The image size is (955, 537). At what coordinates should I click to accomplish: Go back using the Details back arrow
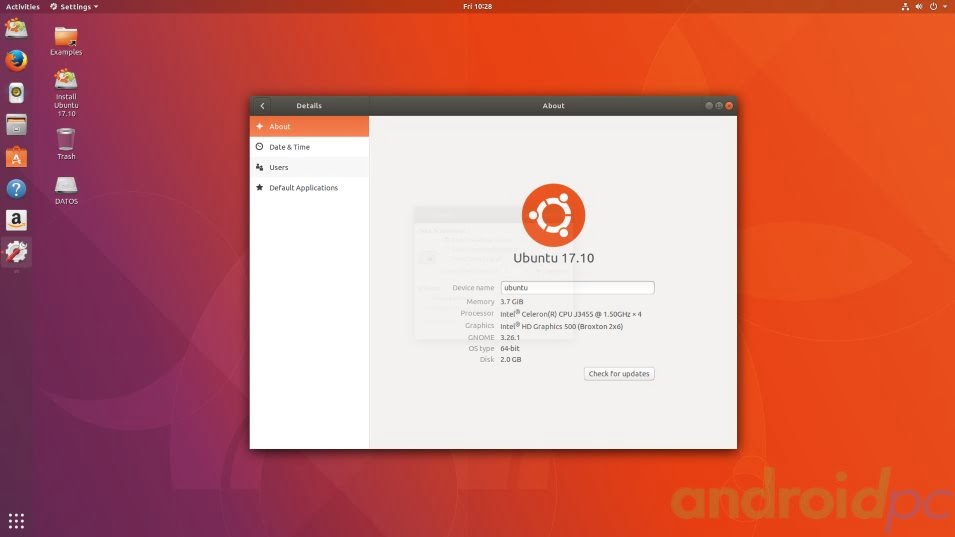263,106
